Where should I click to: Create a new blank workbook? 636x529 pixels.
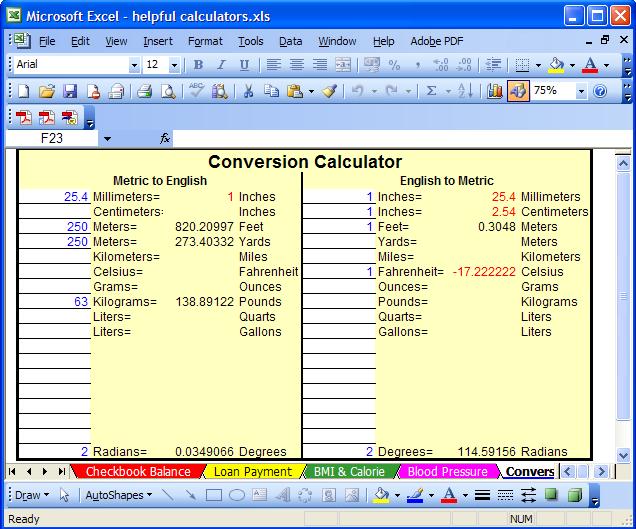tap(24, 91)
